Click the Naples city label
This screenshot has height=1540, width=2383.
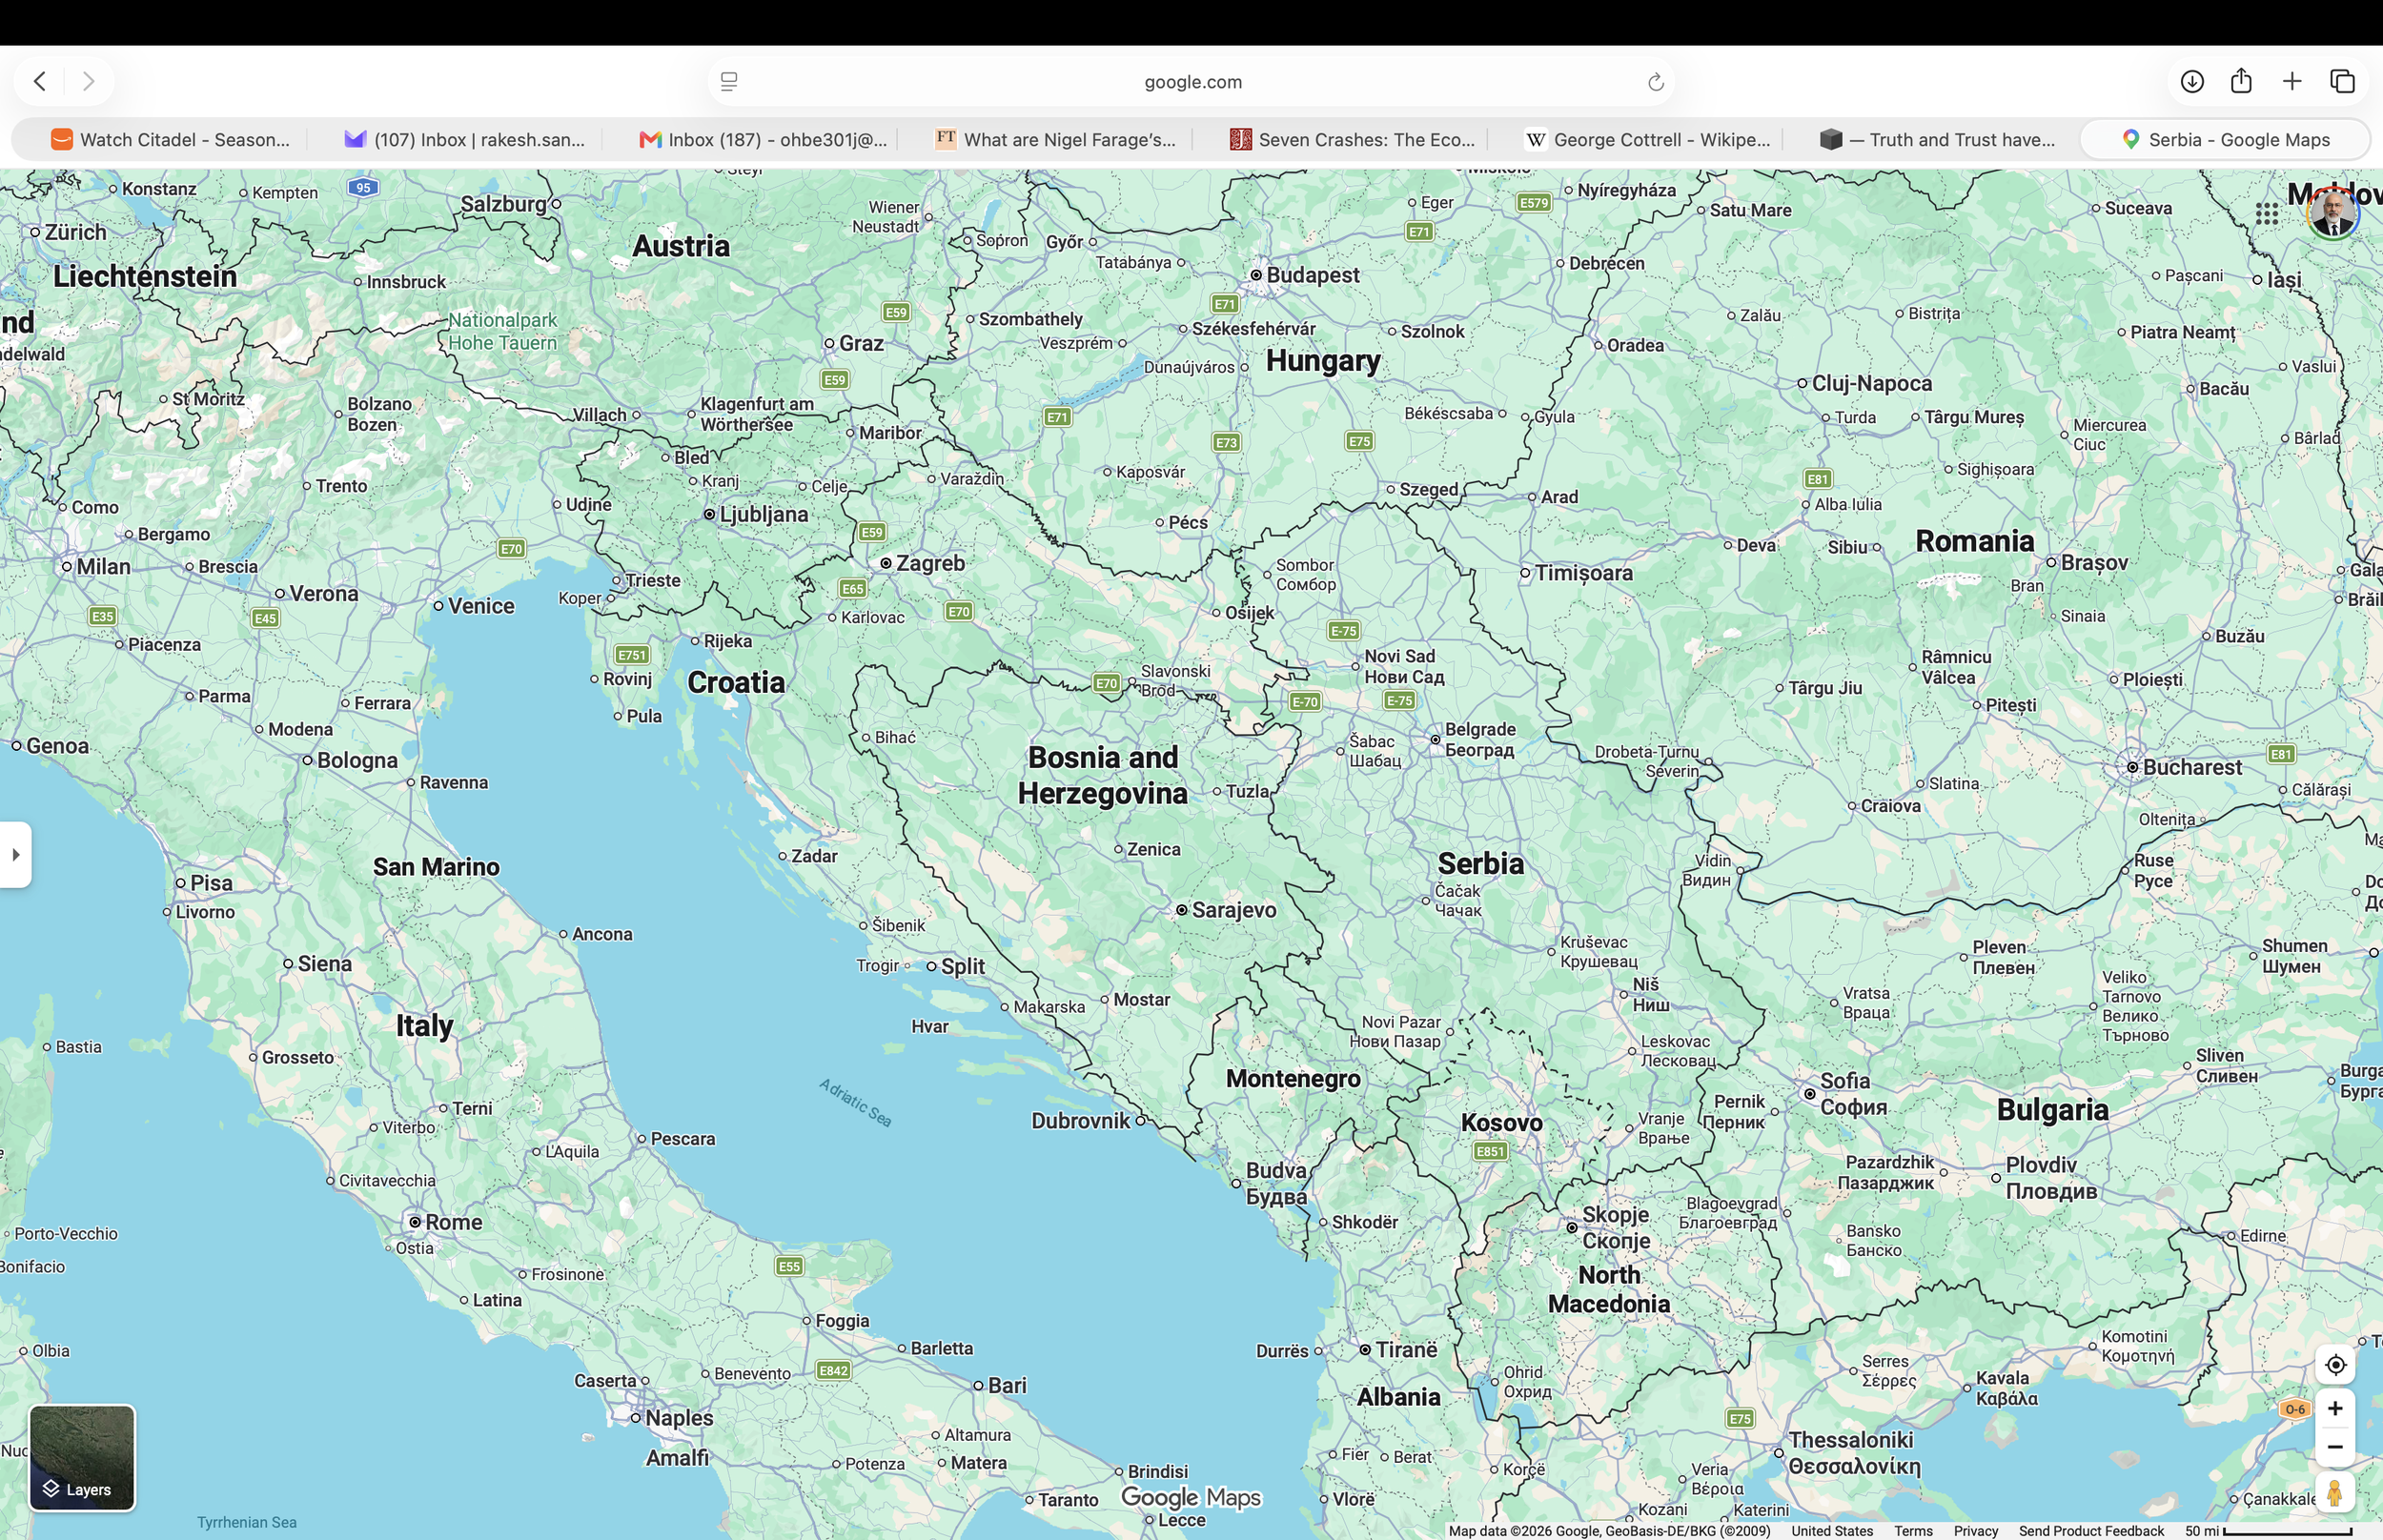pos(679,1418)
